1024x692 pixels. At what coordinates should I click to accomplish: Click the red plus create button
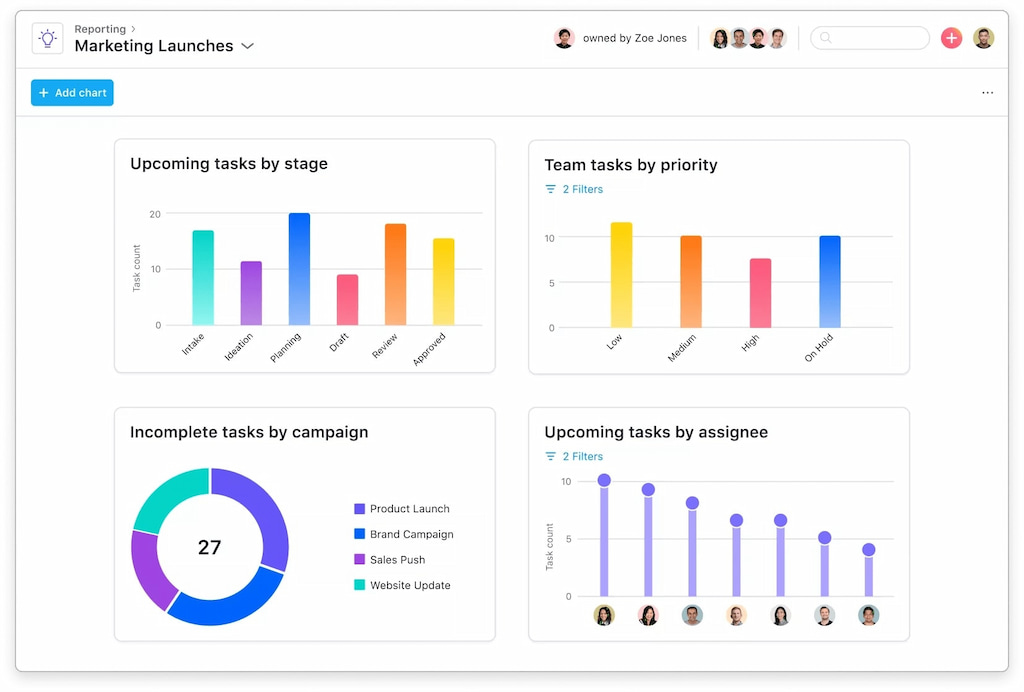click(x=950, y=37)
